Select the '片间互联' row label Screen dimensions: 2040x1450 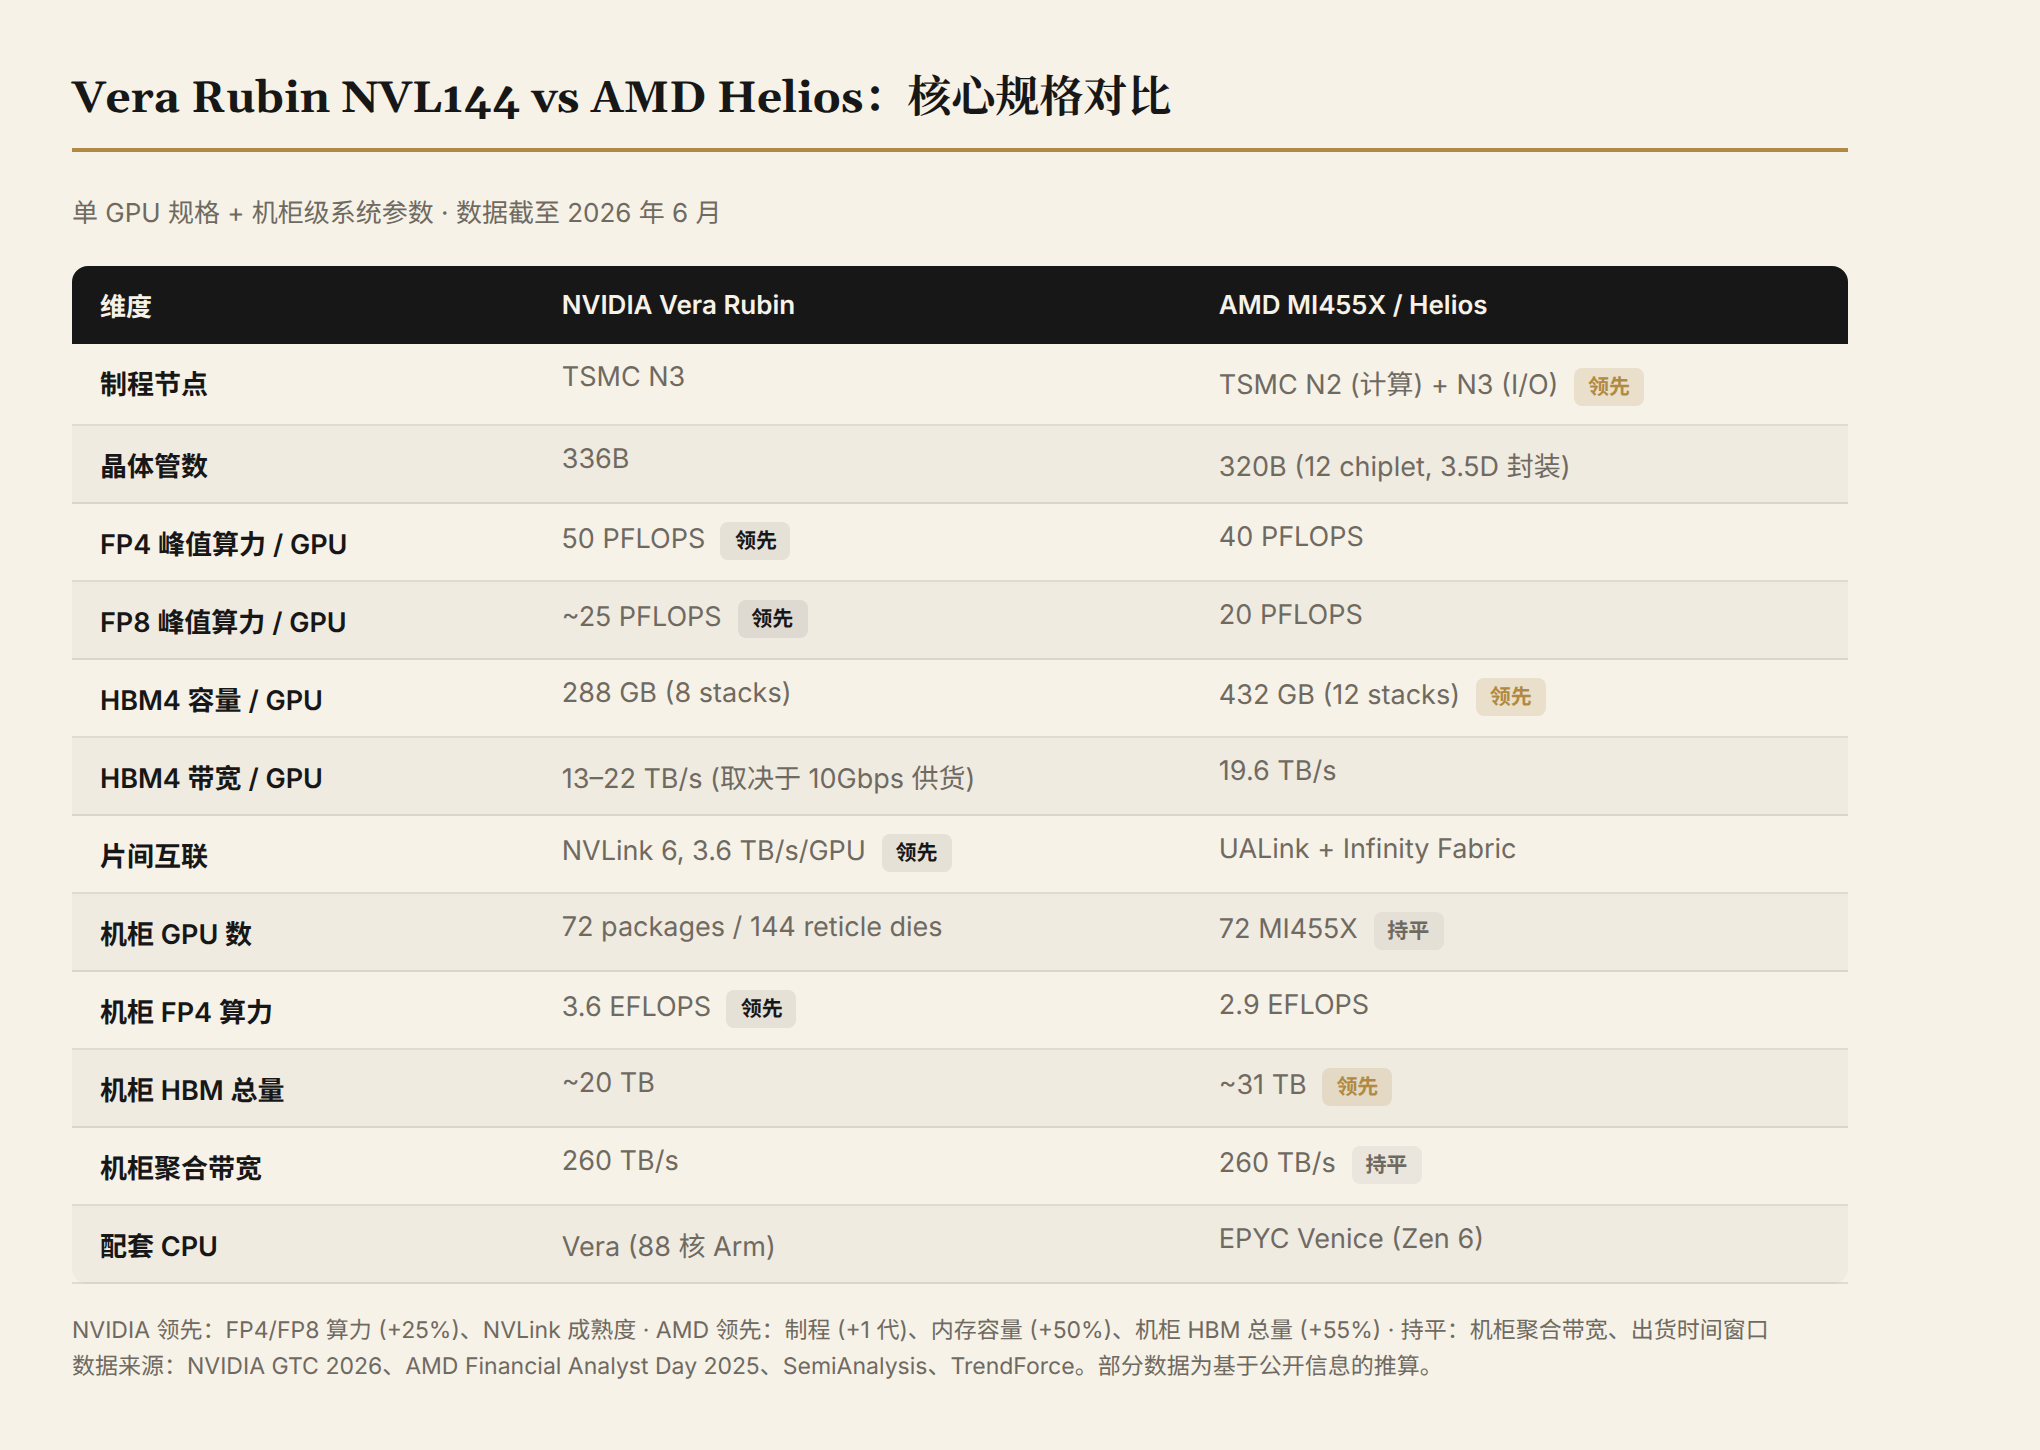154,856
